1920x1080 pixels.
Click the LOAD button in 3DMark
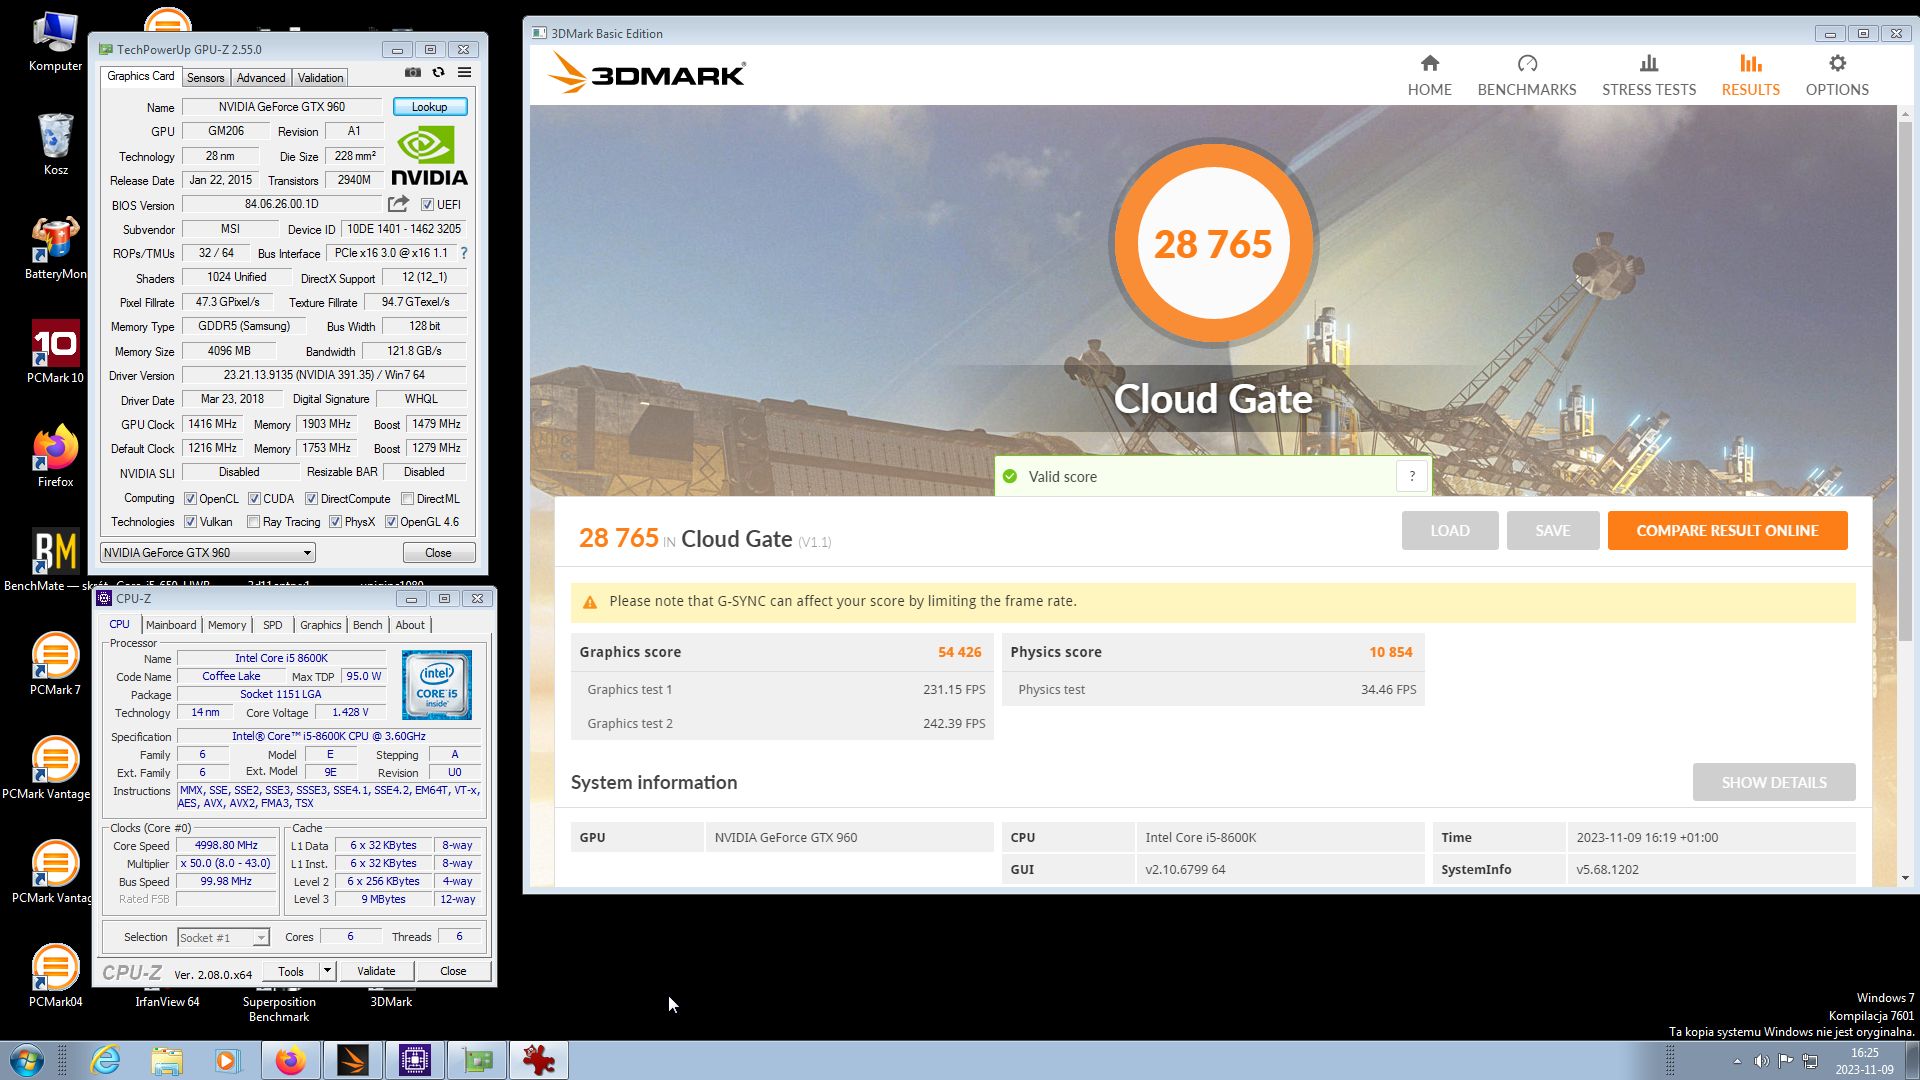coord(1450,531)
